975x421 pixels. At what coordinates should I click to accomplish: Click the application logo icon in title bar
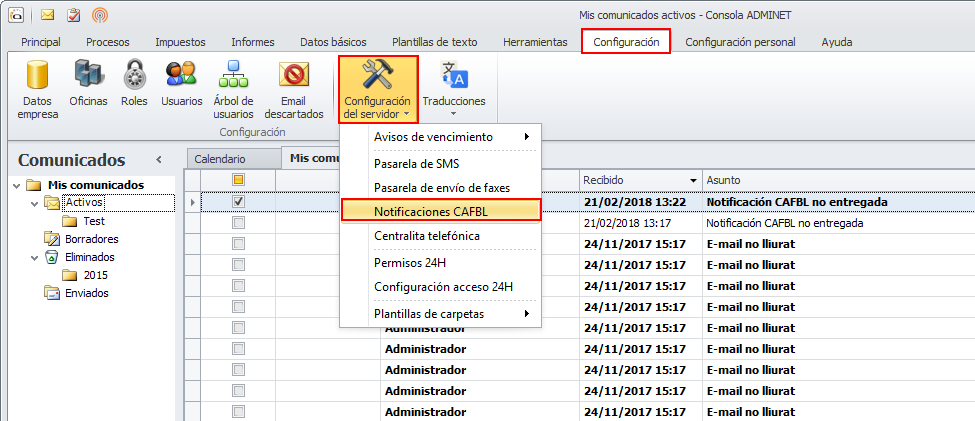coord(16,14)
